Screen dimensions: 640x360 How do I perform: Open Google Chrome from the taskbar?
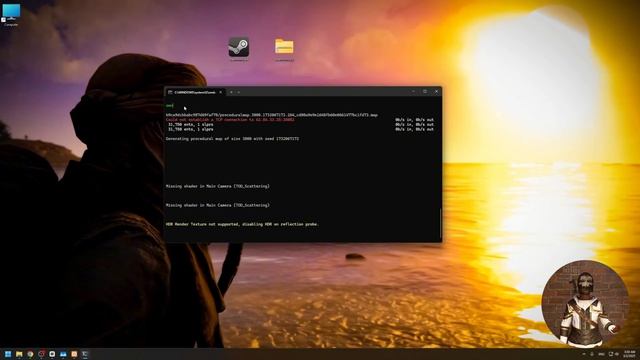coord(30,354)
